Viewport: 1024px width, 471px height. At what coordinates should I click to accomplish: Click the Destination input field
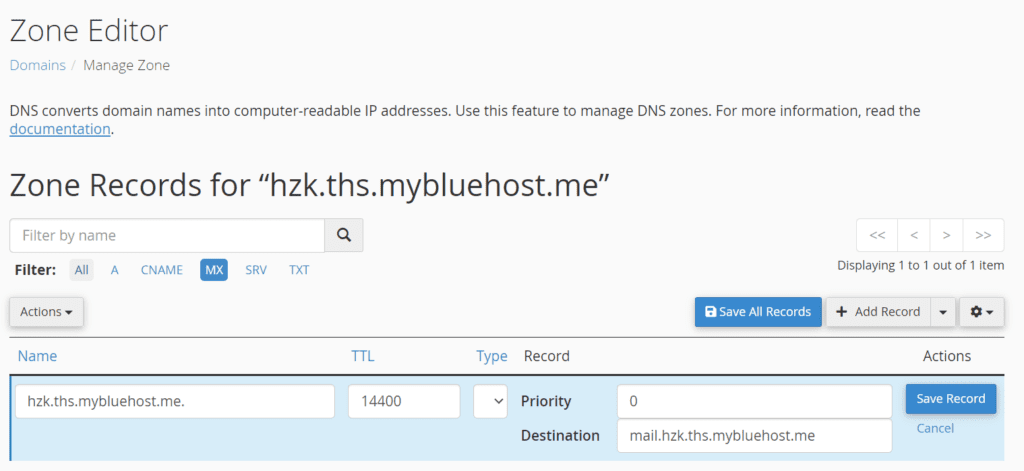pyautogui.click(x=754, y=436)
